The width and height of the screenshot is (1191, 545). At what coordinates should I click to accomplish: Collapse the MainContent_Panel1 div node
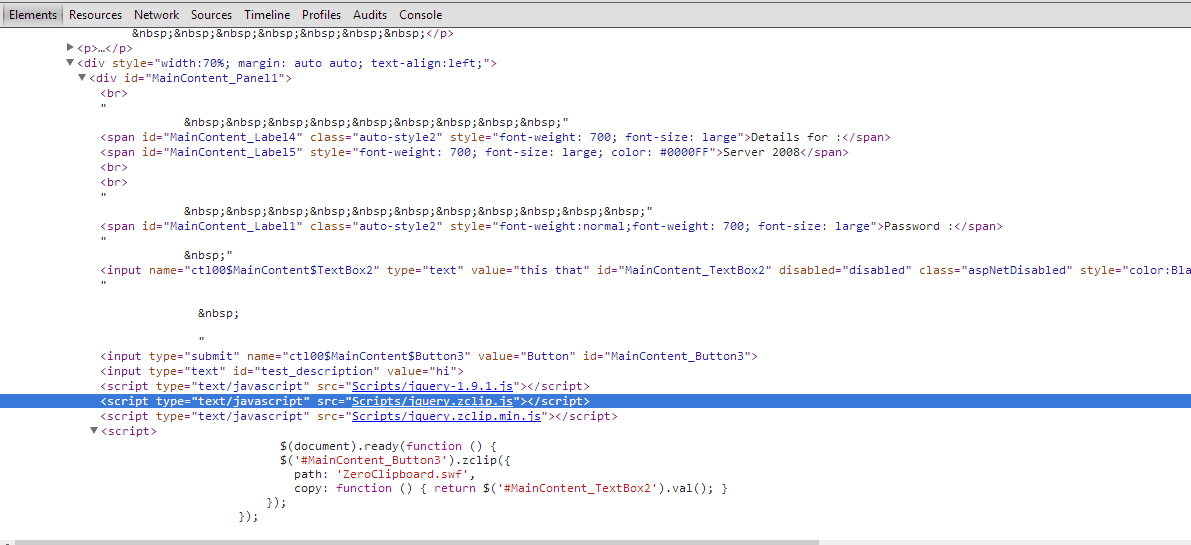[82, 77]
